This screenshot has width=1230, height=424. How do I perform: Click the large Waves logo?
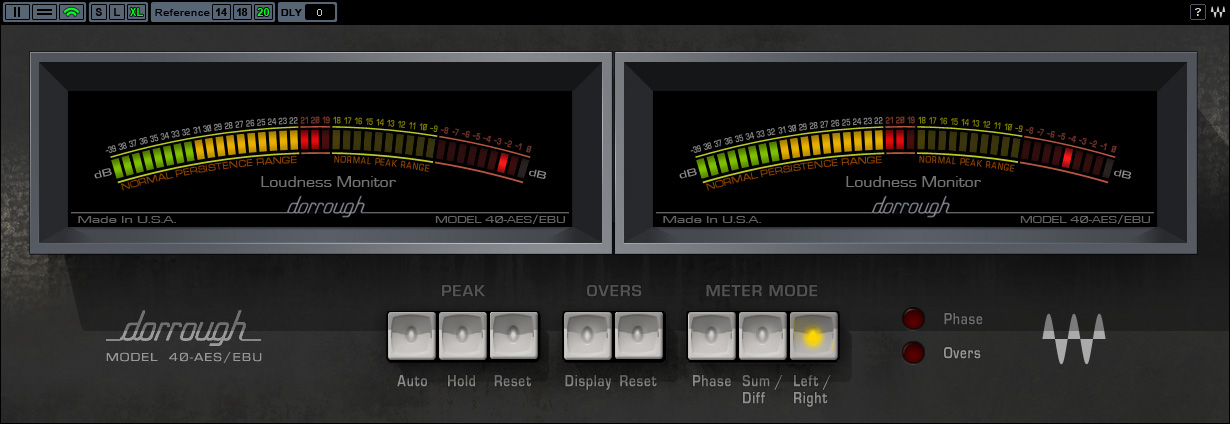point(1075,340)
